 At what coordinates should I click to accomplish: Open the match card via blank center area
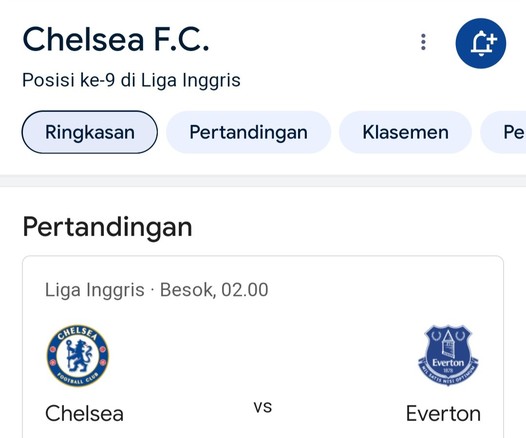click(263, 355)
